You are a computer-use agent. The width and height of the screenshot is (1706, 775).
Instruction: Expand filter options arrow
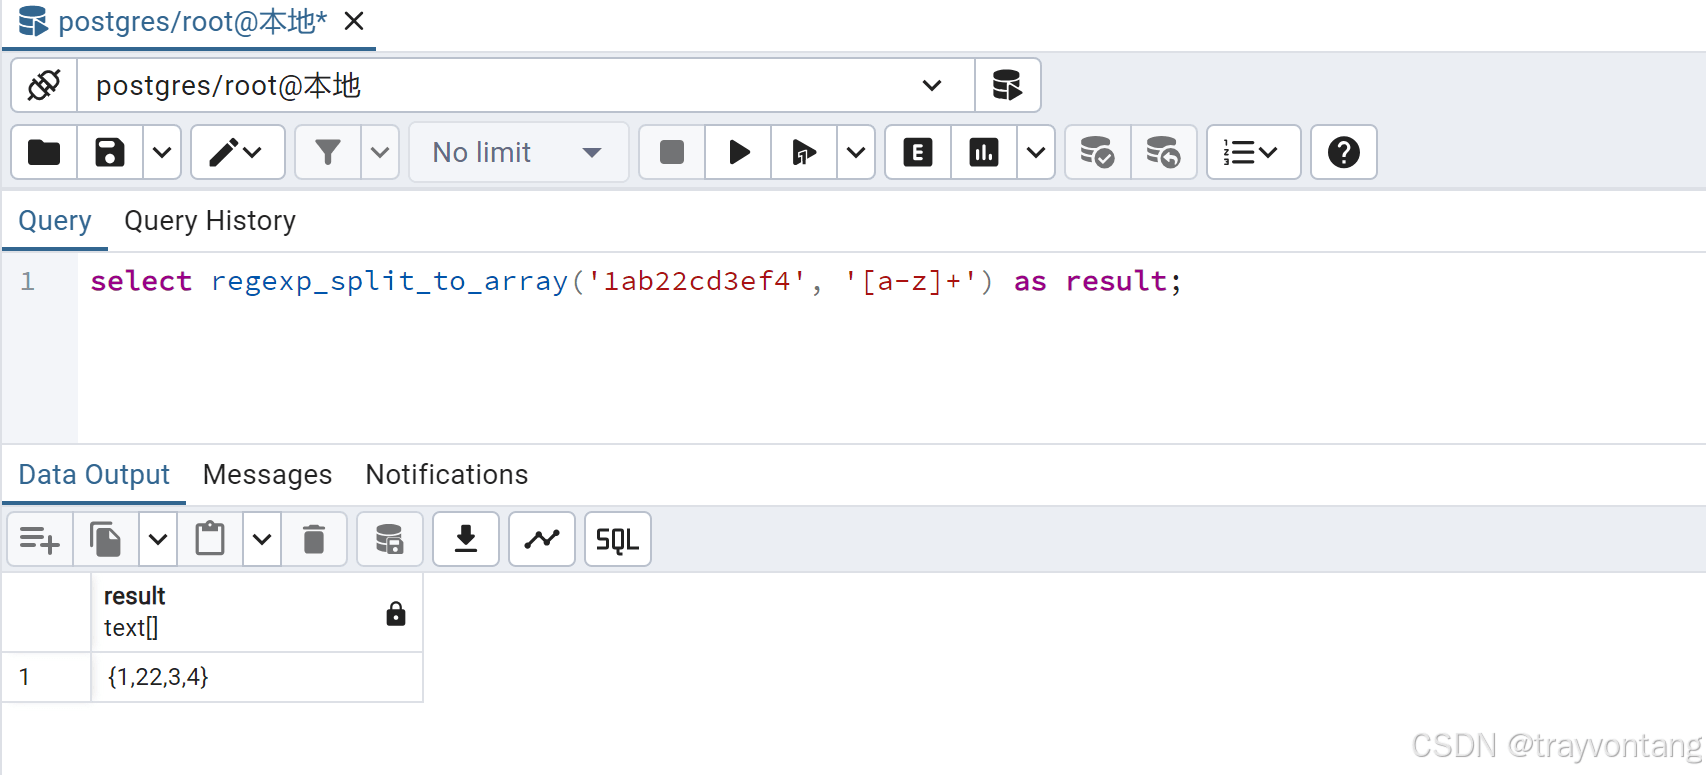click(380, 152)
